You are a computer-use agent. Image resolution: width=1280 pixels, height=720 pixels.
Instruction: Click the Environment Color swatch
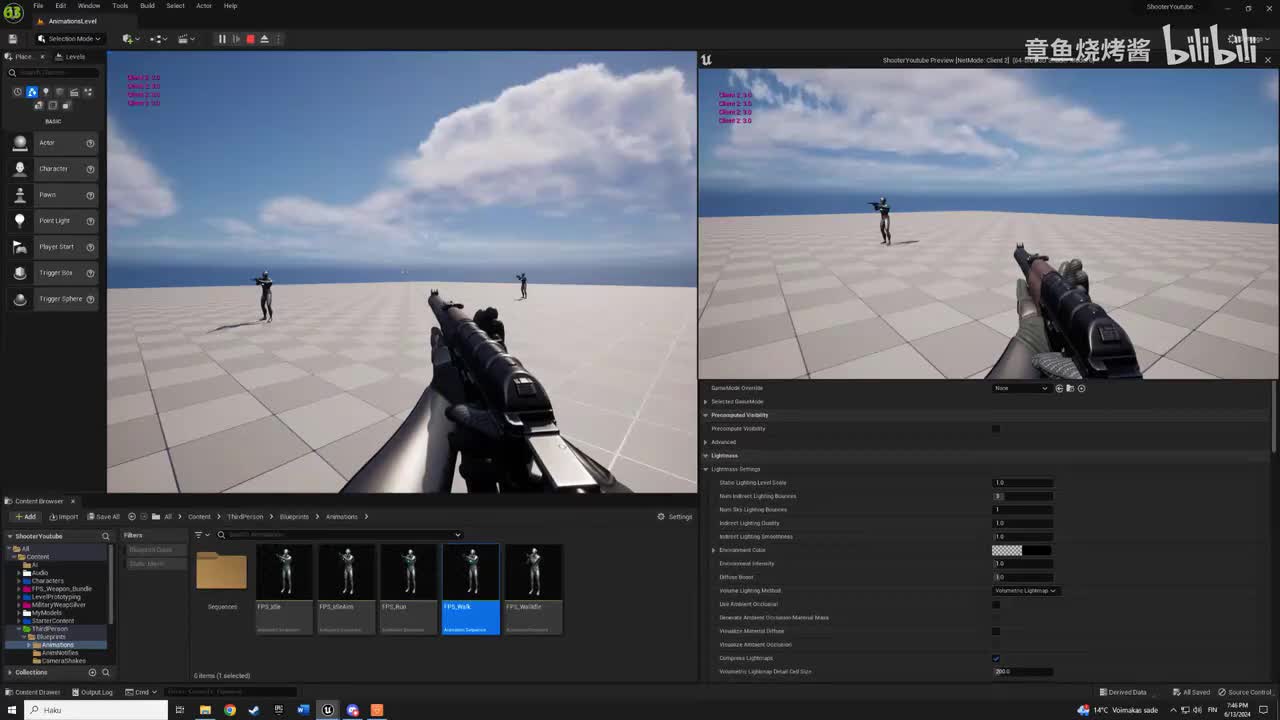point(1021,550)
